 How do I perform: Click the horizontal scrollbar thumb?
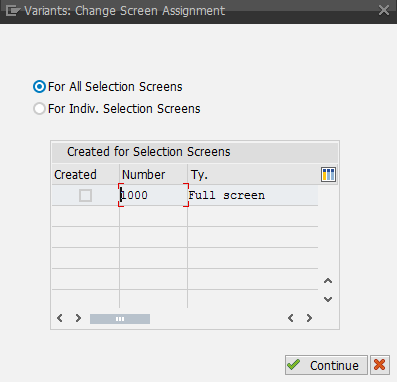tap(120, 319)
